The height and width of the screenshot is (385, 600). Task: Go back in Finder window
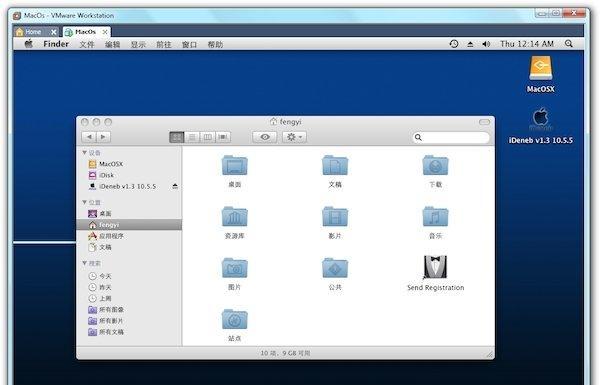pos(89,137)
